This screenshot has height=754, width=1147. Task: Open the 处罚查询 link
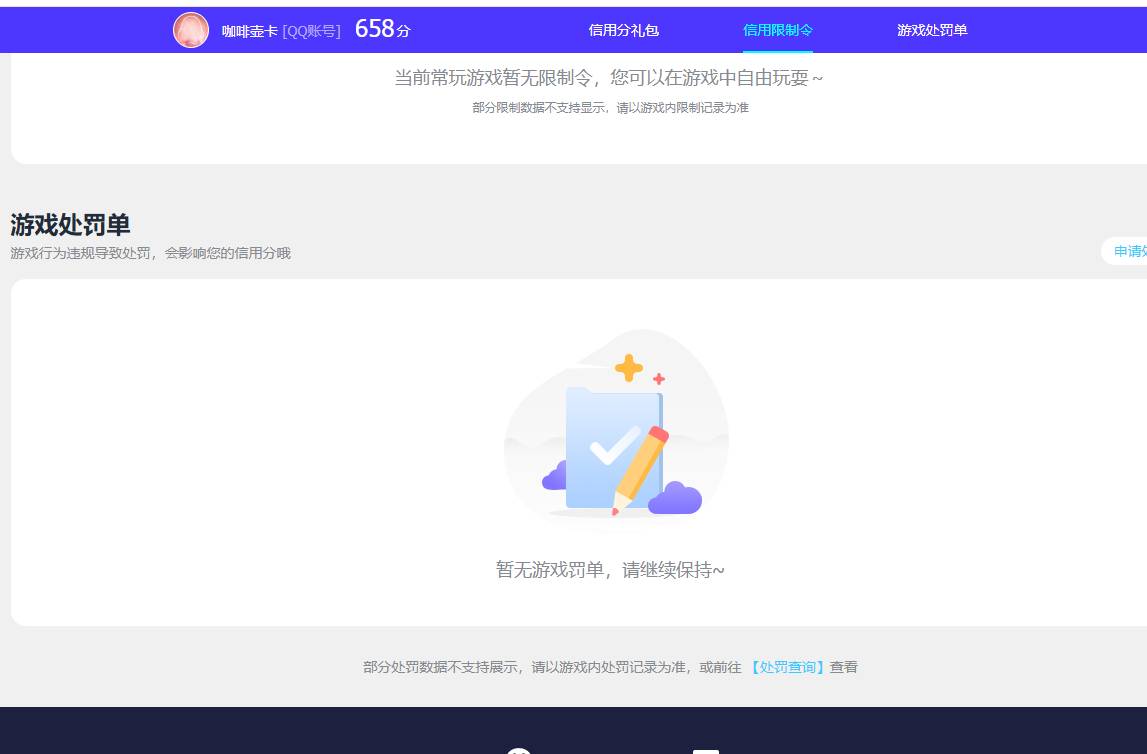click(x=788, y=667)
